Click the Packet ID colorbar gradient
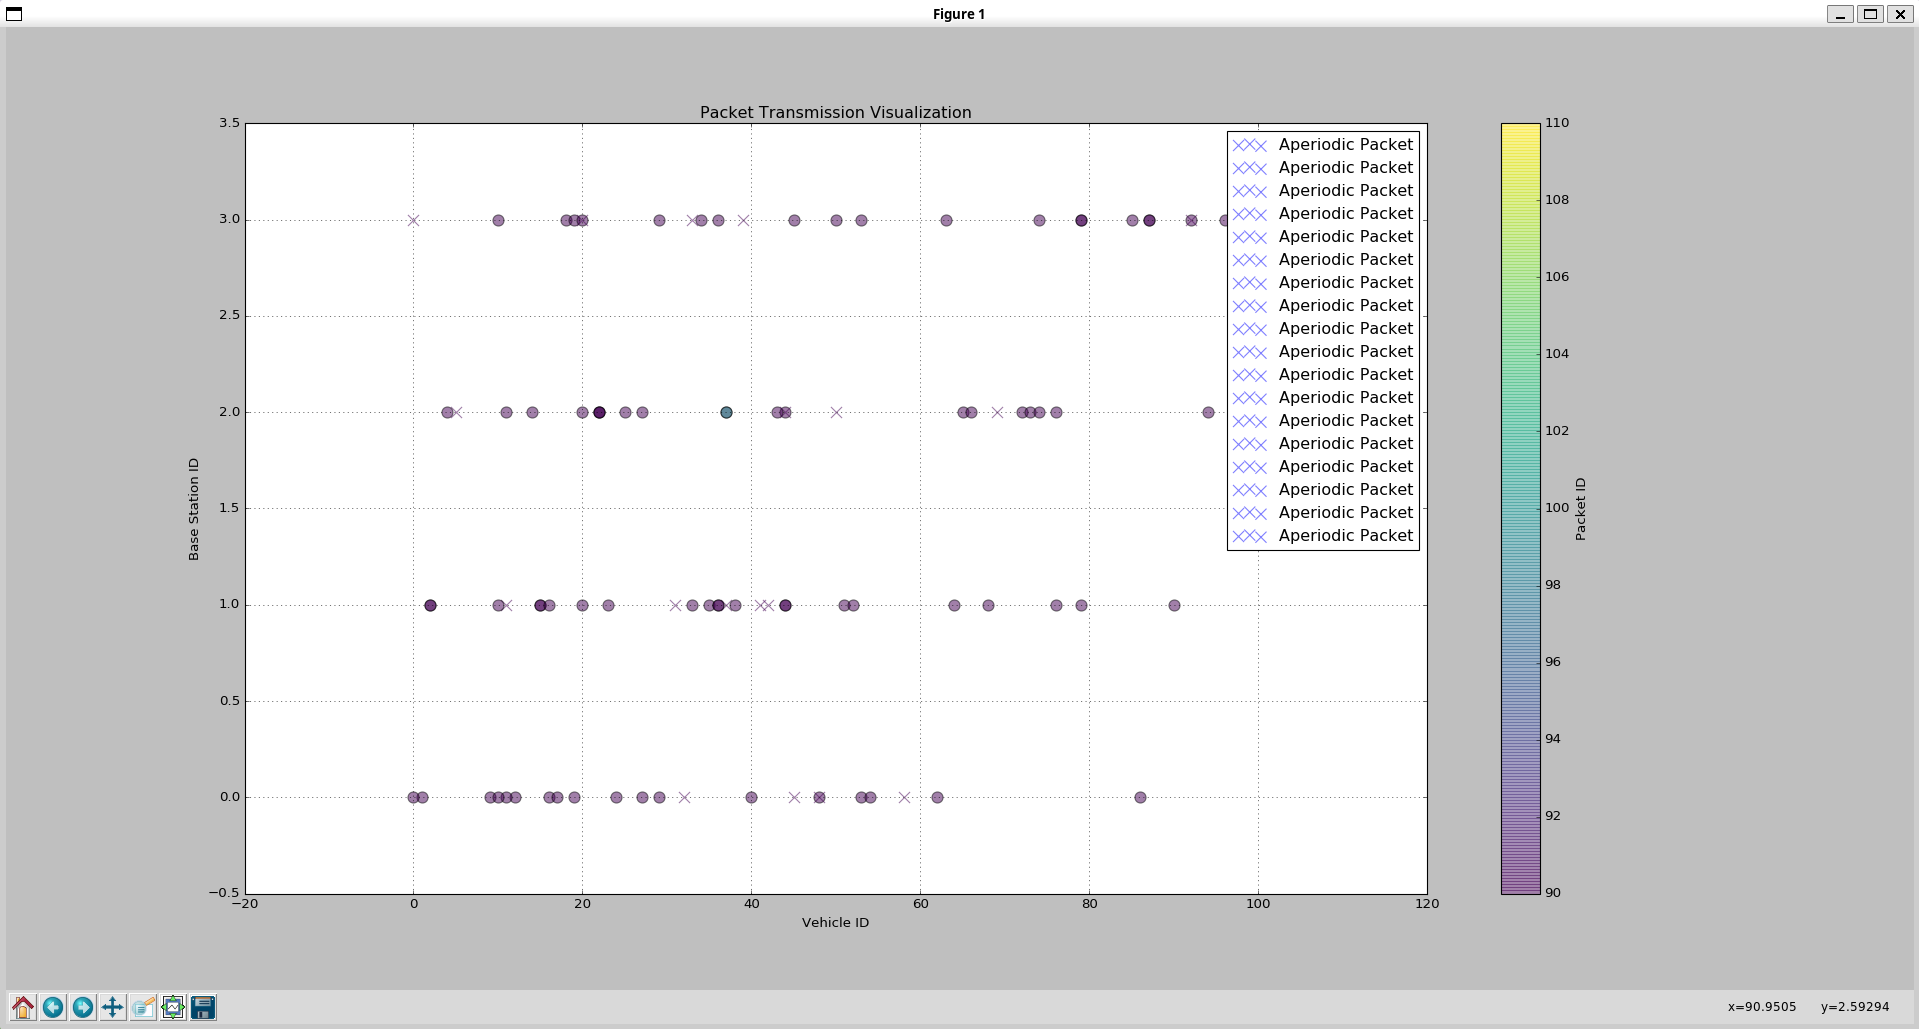 (x=1520, y=508)
